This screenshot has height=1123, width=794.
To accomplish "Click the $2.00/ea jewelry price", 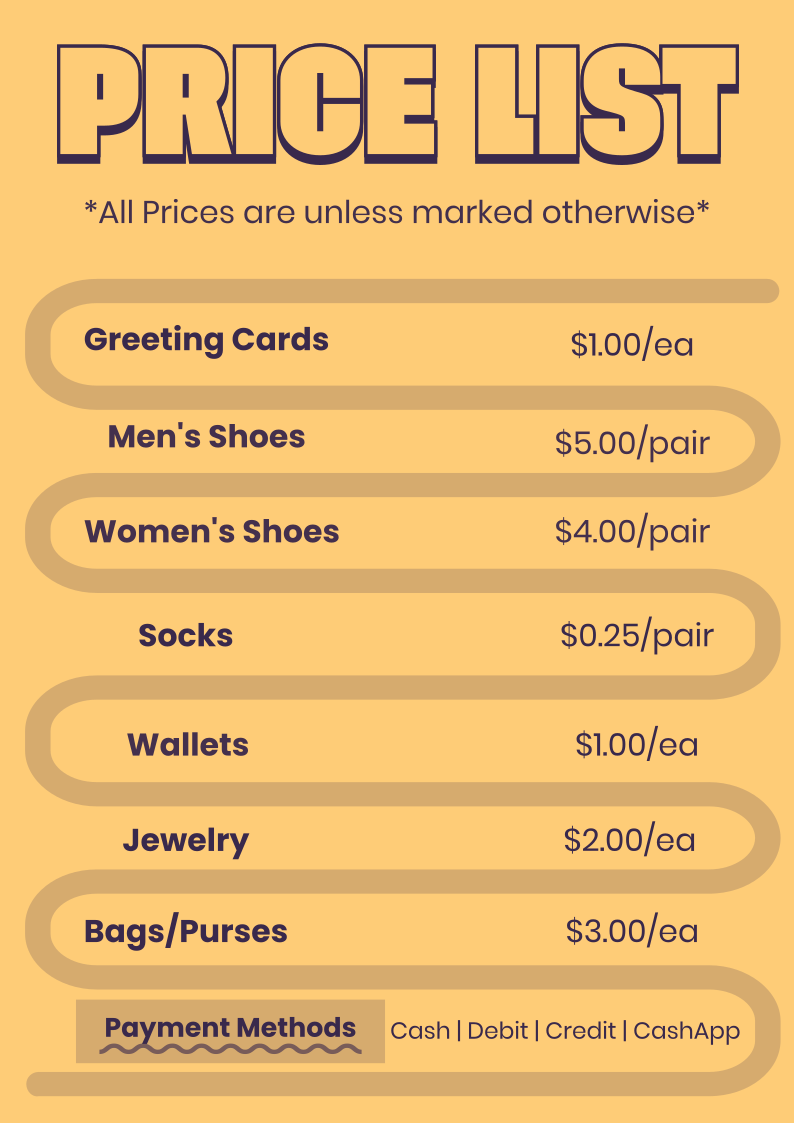I will click(629, 840).
